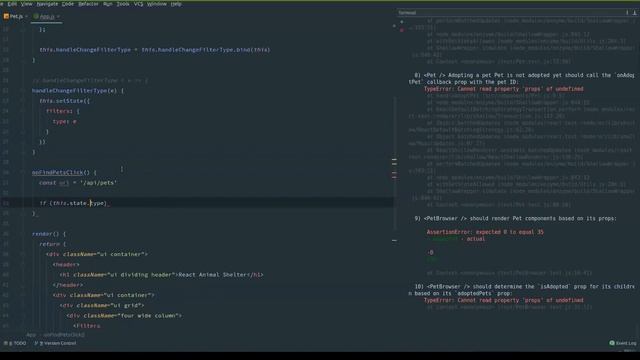This screenshot has height=360, width=640.
Task: Switch to the Pet.js editor tab
Action: click(x=17, y=16)
